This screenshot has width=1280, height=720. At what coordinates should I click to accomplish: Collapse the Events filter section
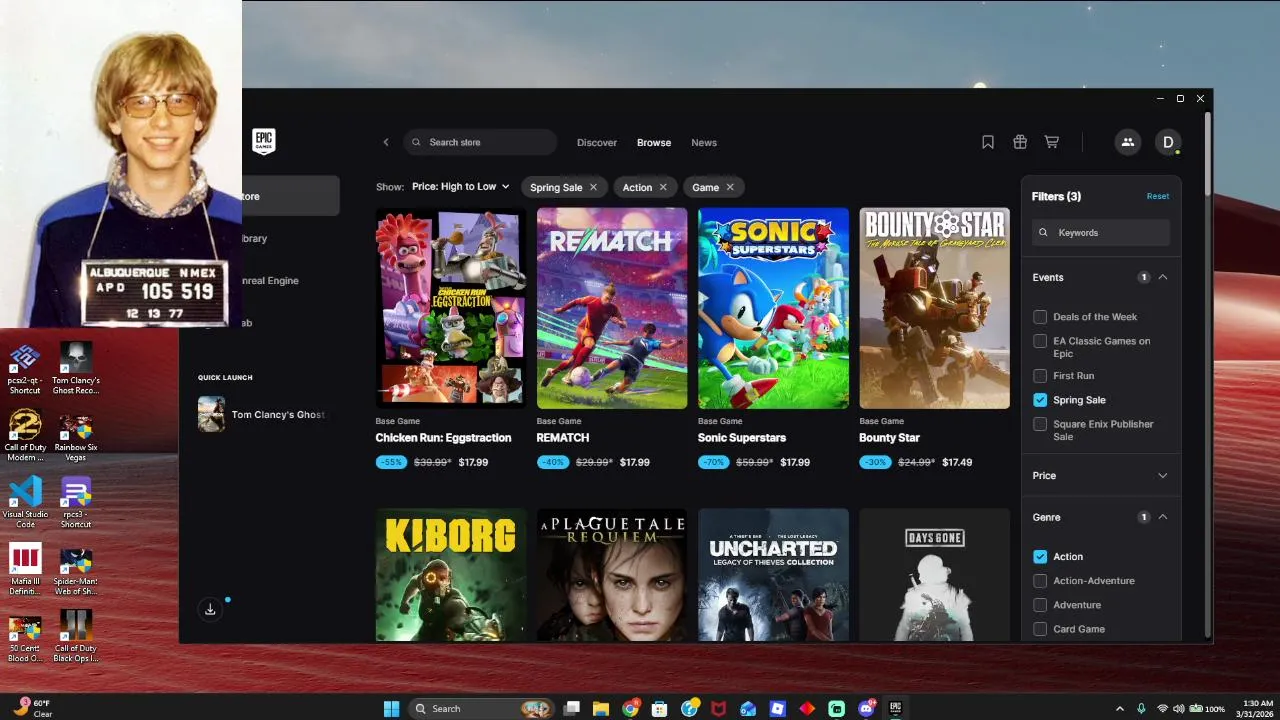pyautogui.click(x=1162, y=277)
